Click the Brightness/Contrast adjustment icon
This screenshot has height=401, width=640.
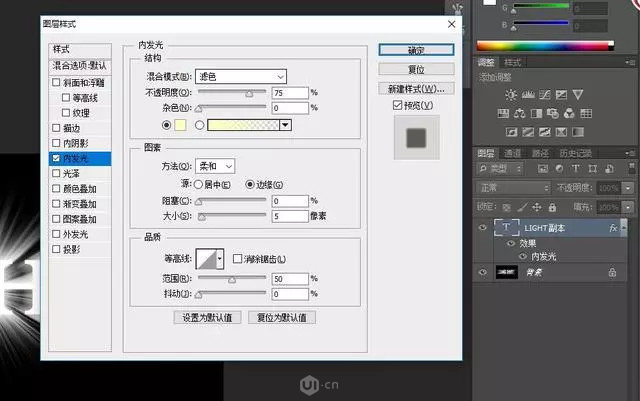click(x=511, y=95)
